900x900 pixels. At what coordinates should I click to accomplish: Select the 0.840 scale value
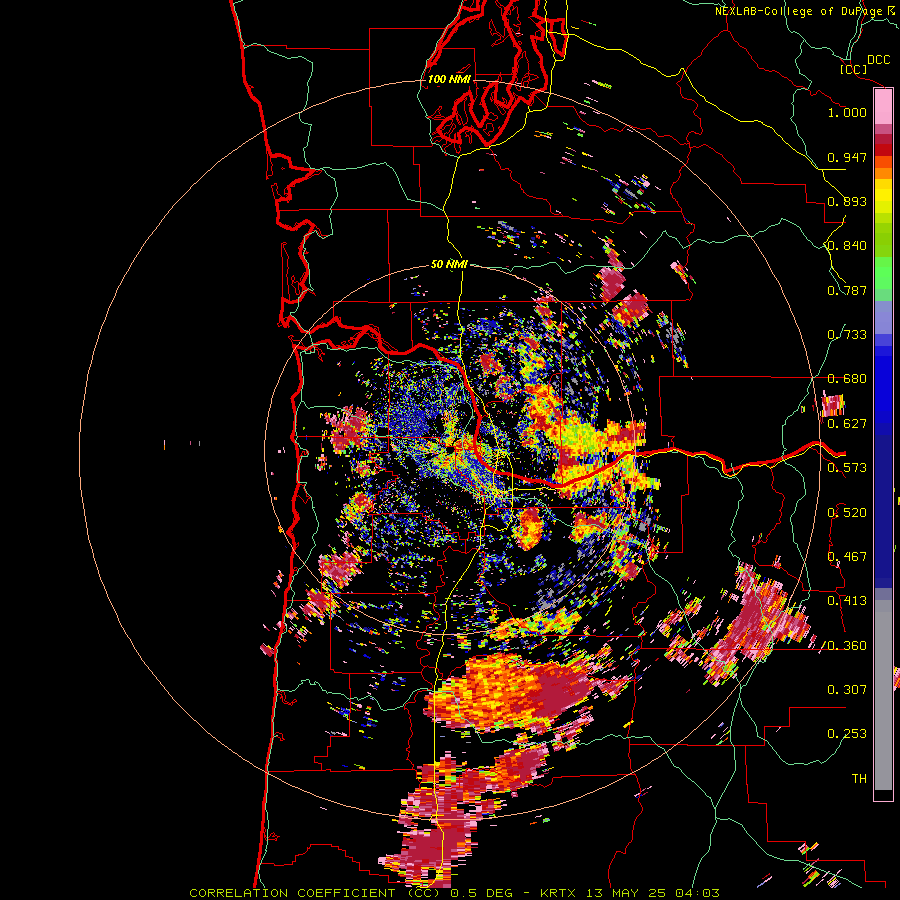coord(847,246)
